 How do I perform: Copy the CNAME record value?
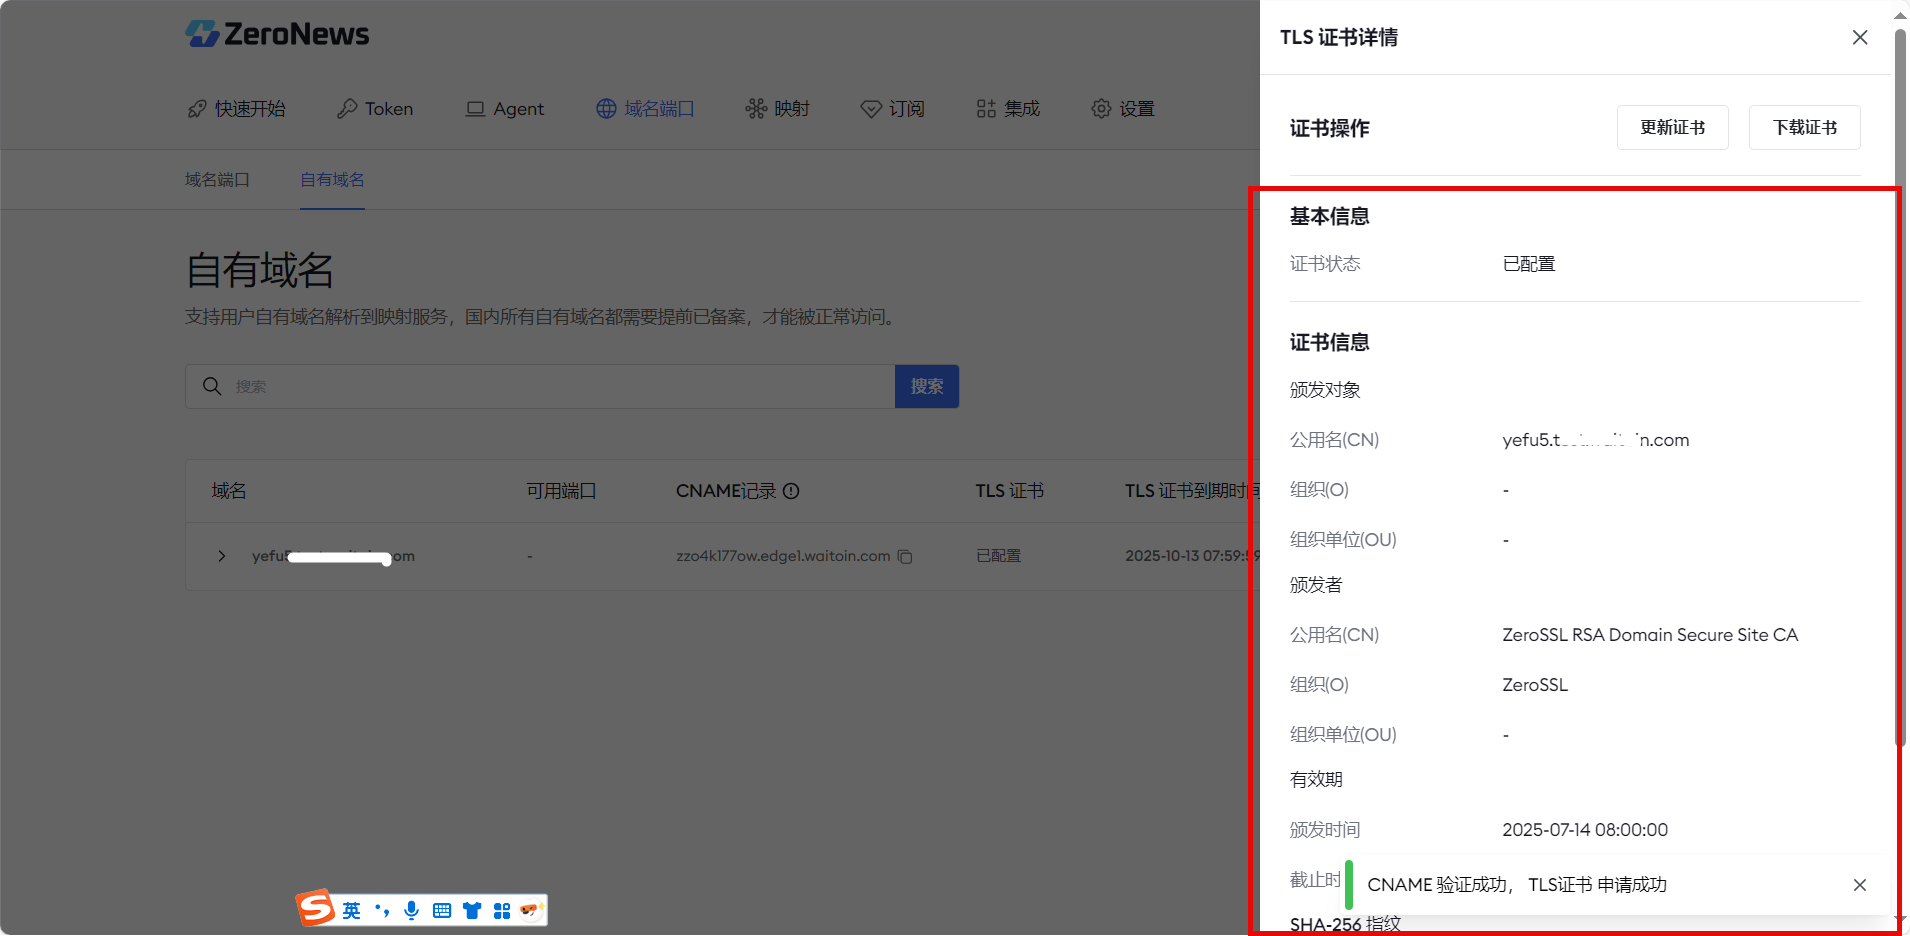[x=905, y=557]
